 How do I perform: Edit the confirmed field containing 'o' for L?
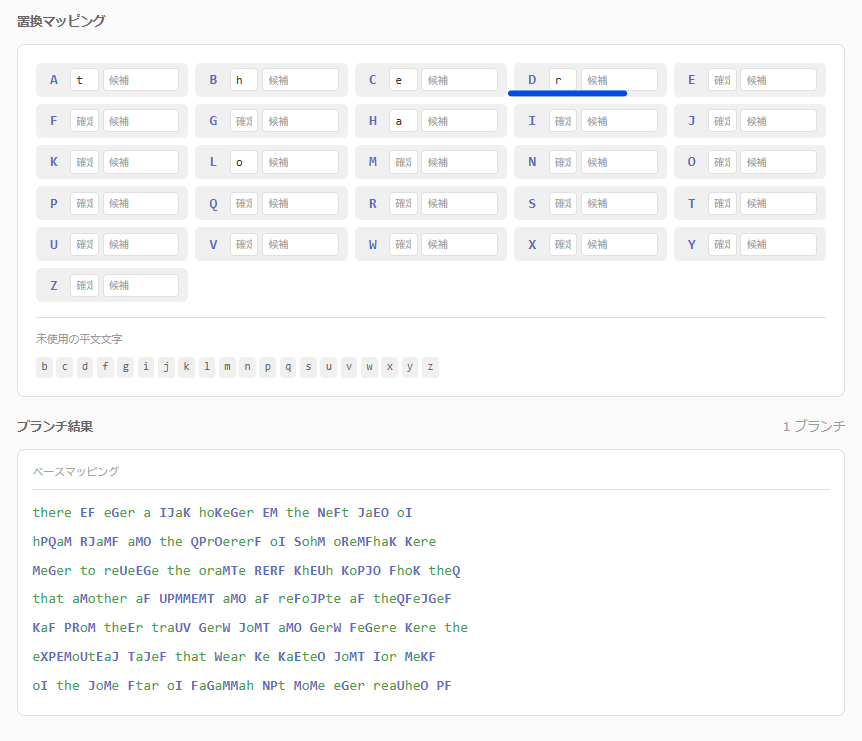pyautogui.click(x=244, y=162)
